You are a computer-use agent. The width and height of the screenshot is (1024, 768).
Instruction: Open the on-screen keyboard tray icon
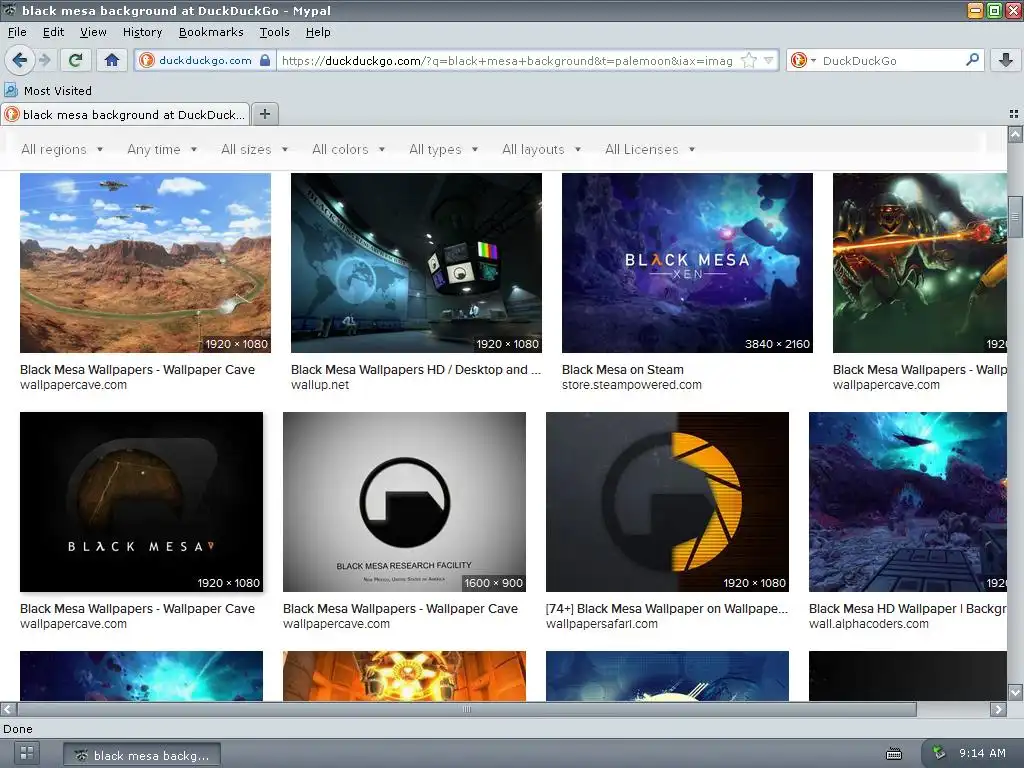(x=893, y=754)
